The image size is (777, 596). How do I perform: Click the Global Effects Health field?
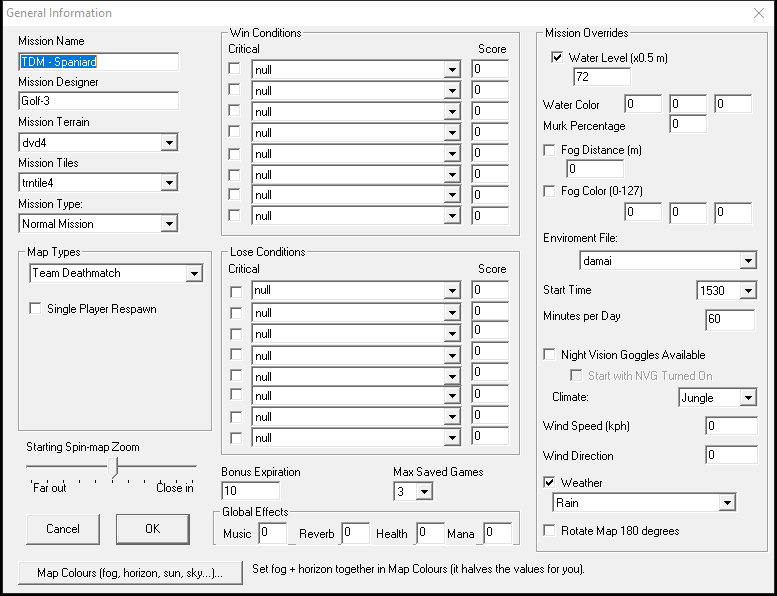coord(430,533)
